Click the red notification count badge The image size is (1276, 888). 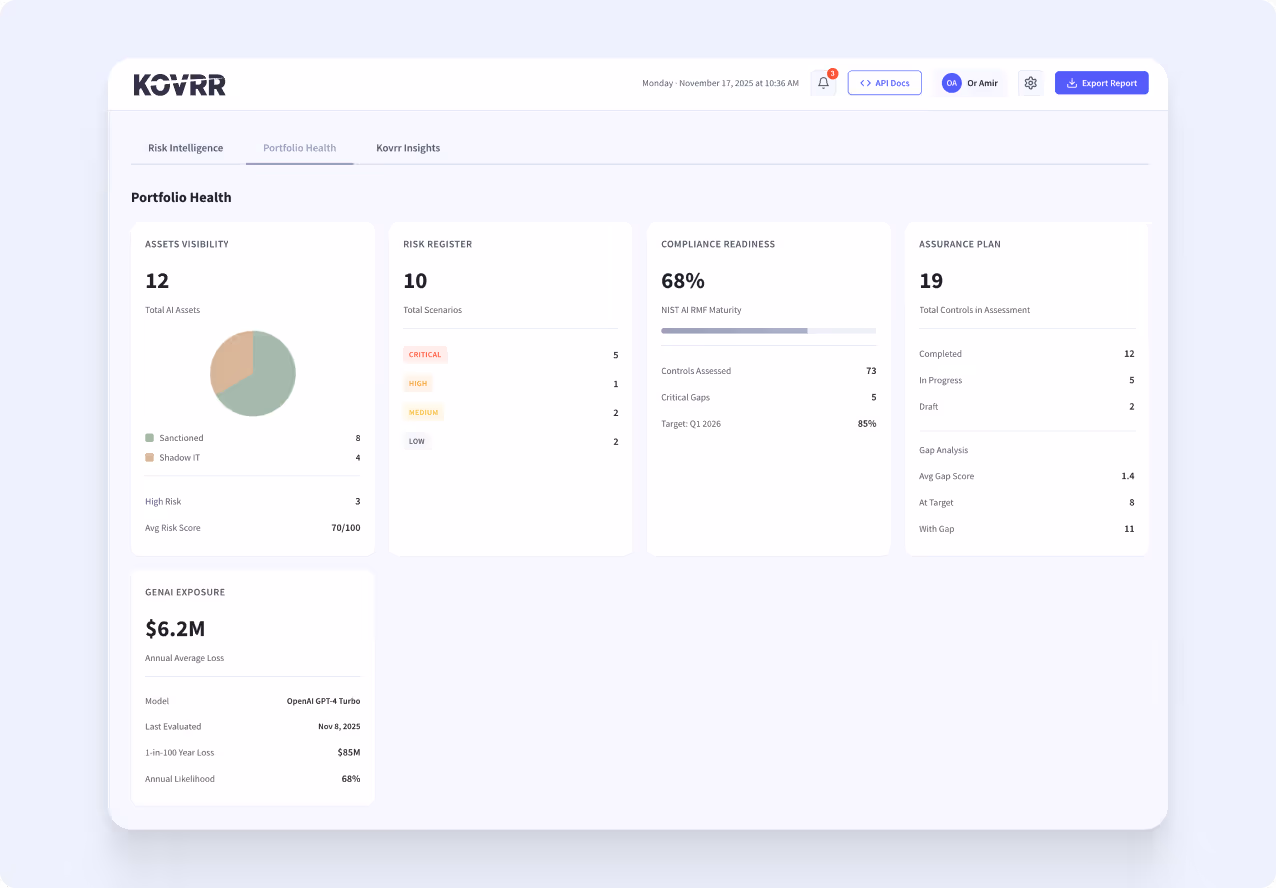[831, 73]
